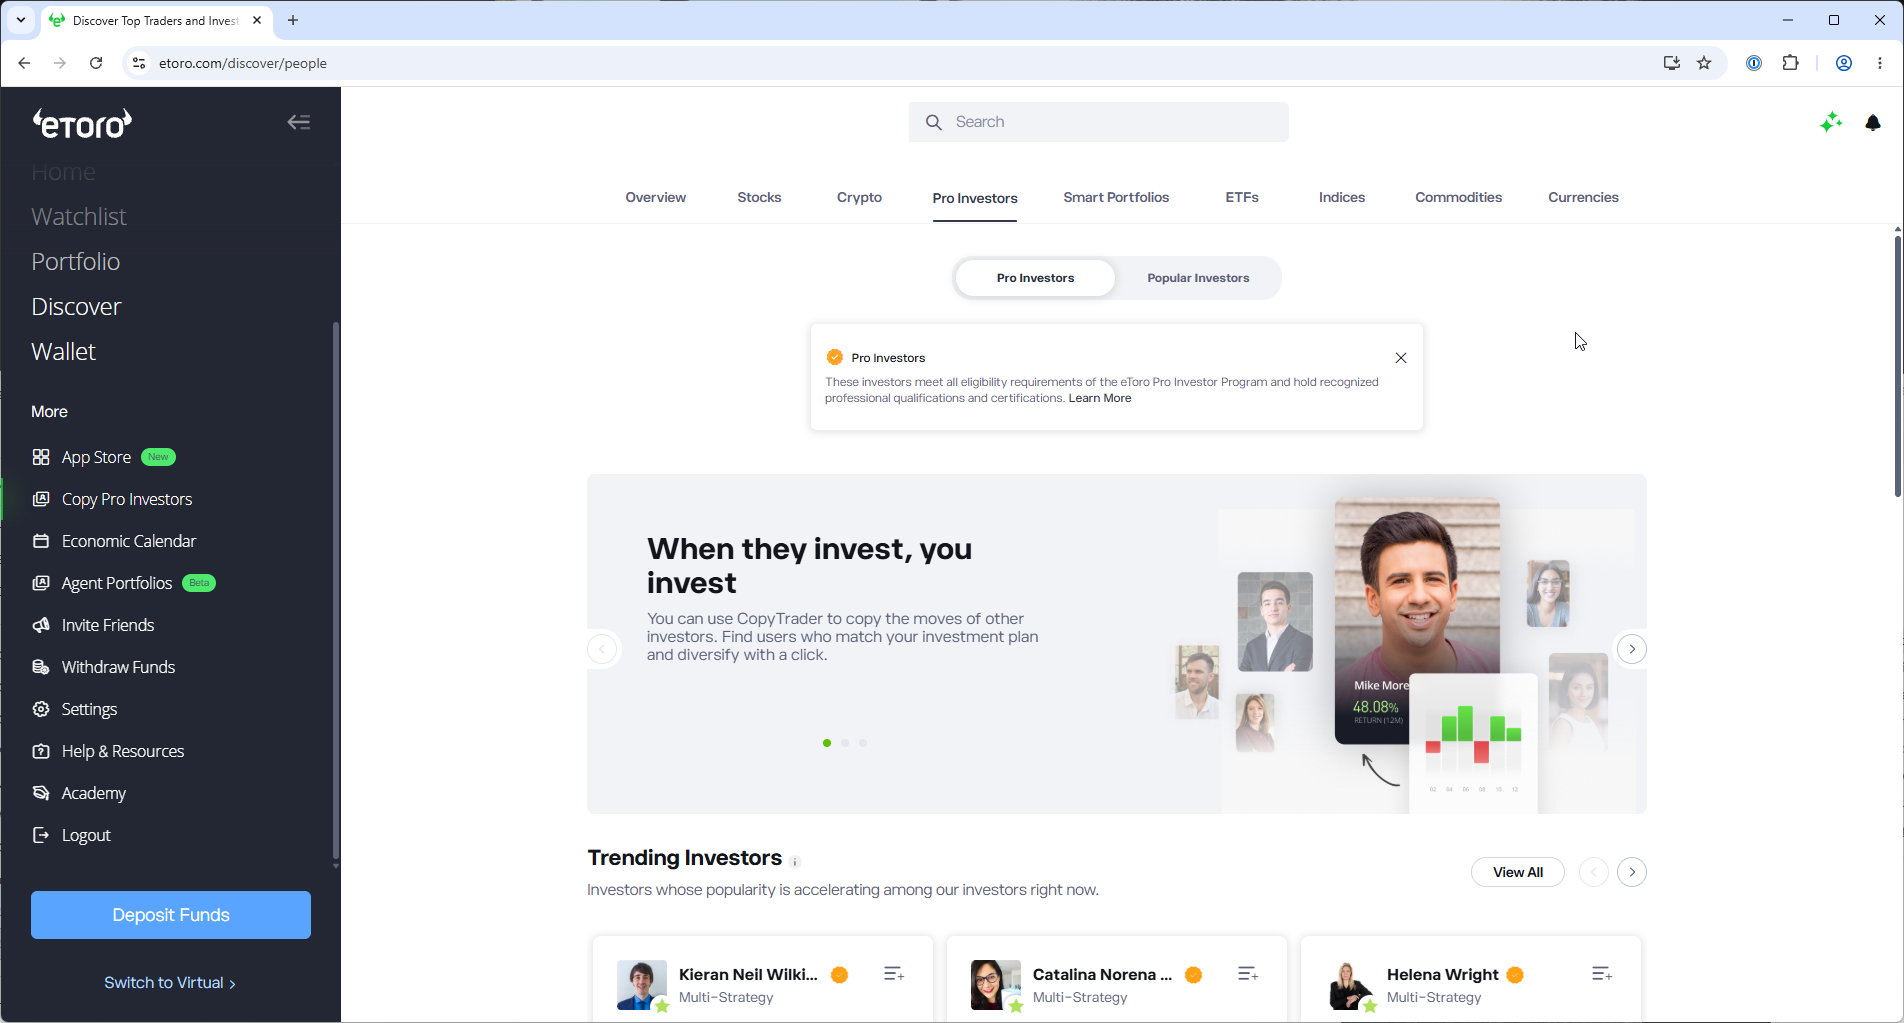
Task: Show next trending investors
Action: click(1632, 872)
